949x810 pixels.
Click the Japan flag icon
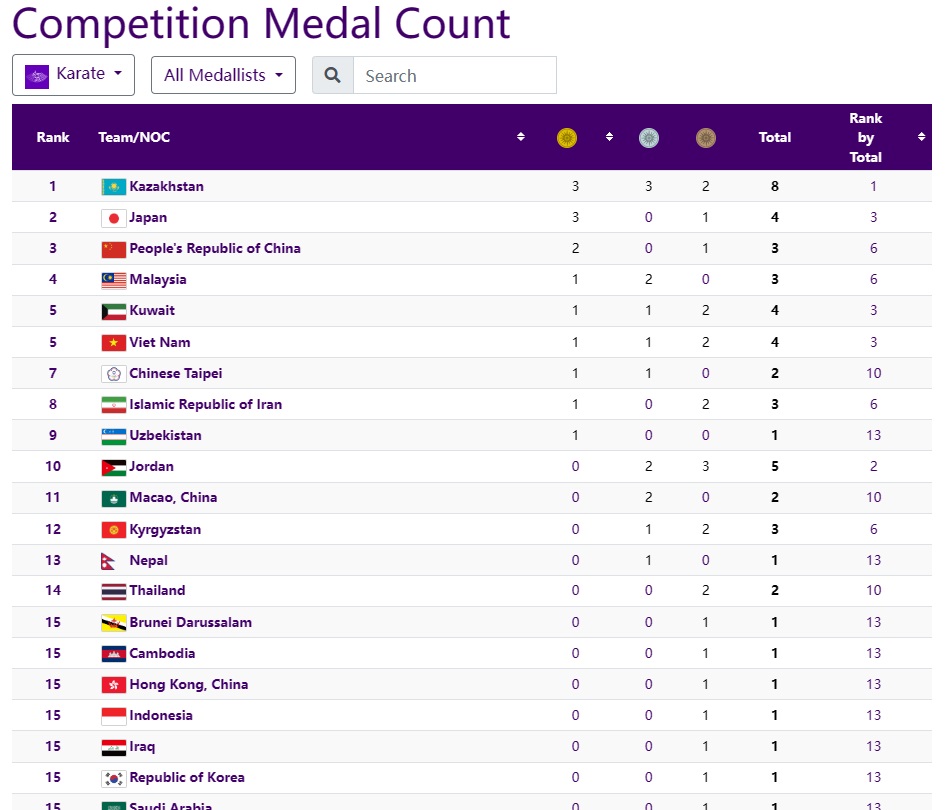point(113,218)
